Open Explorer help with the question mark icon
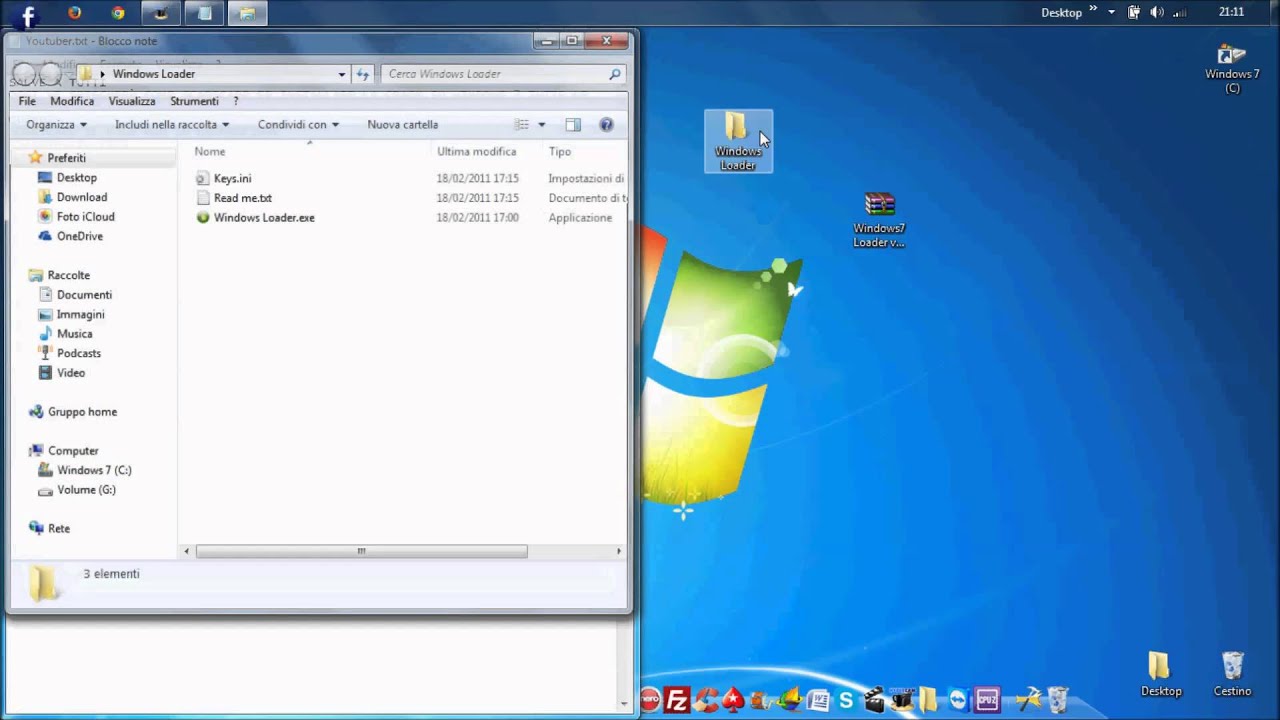Image resolution: width=1280 pixels, height=720 pixels. tap(606, 125)
